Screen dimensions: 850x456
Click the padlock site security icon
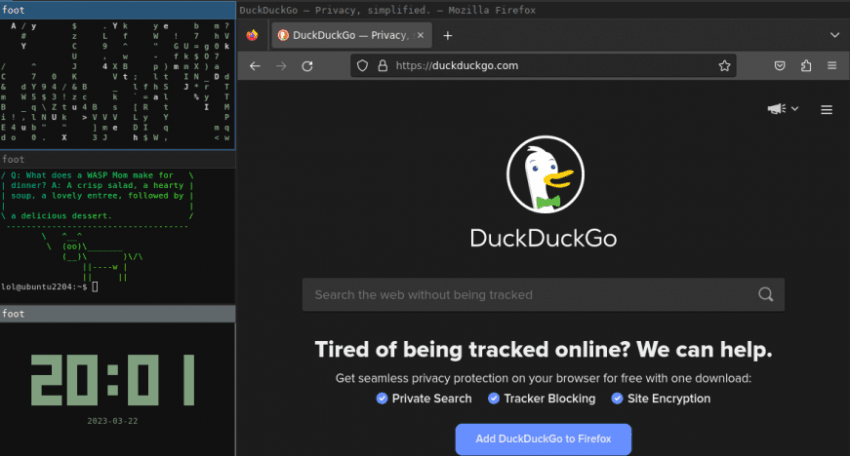pos(381,66)
